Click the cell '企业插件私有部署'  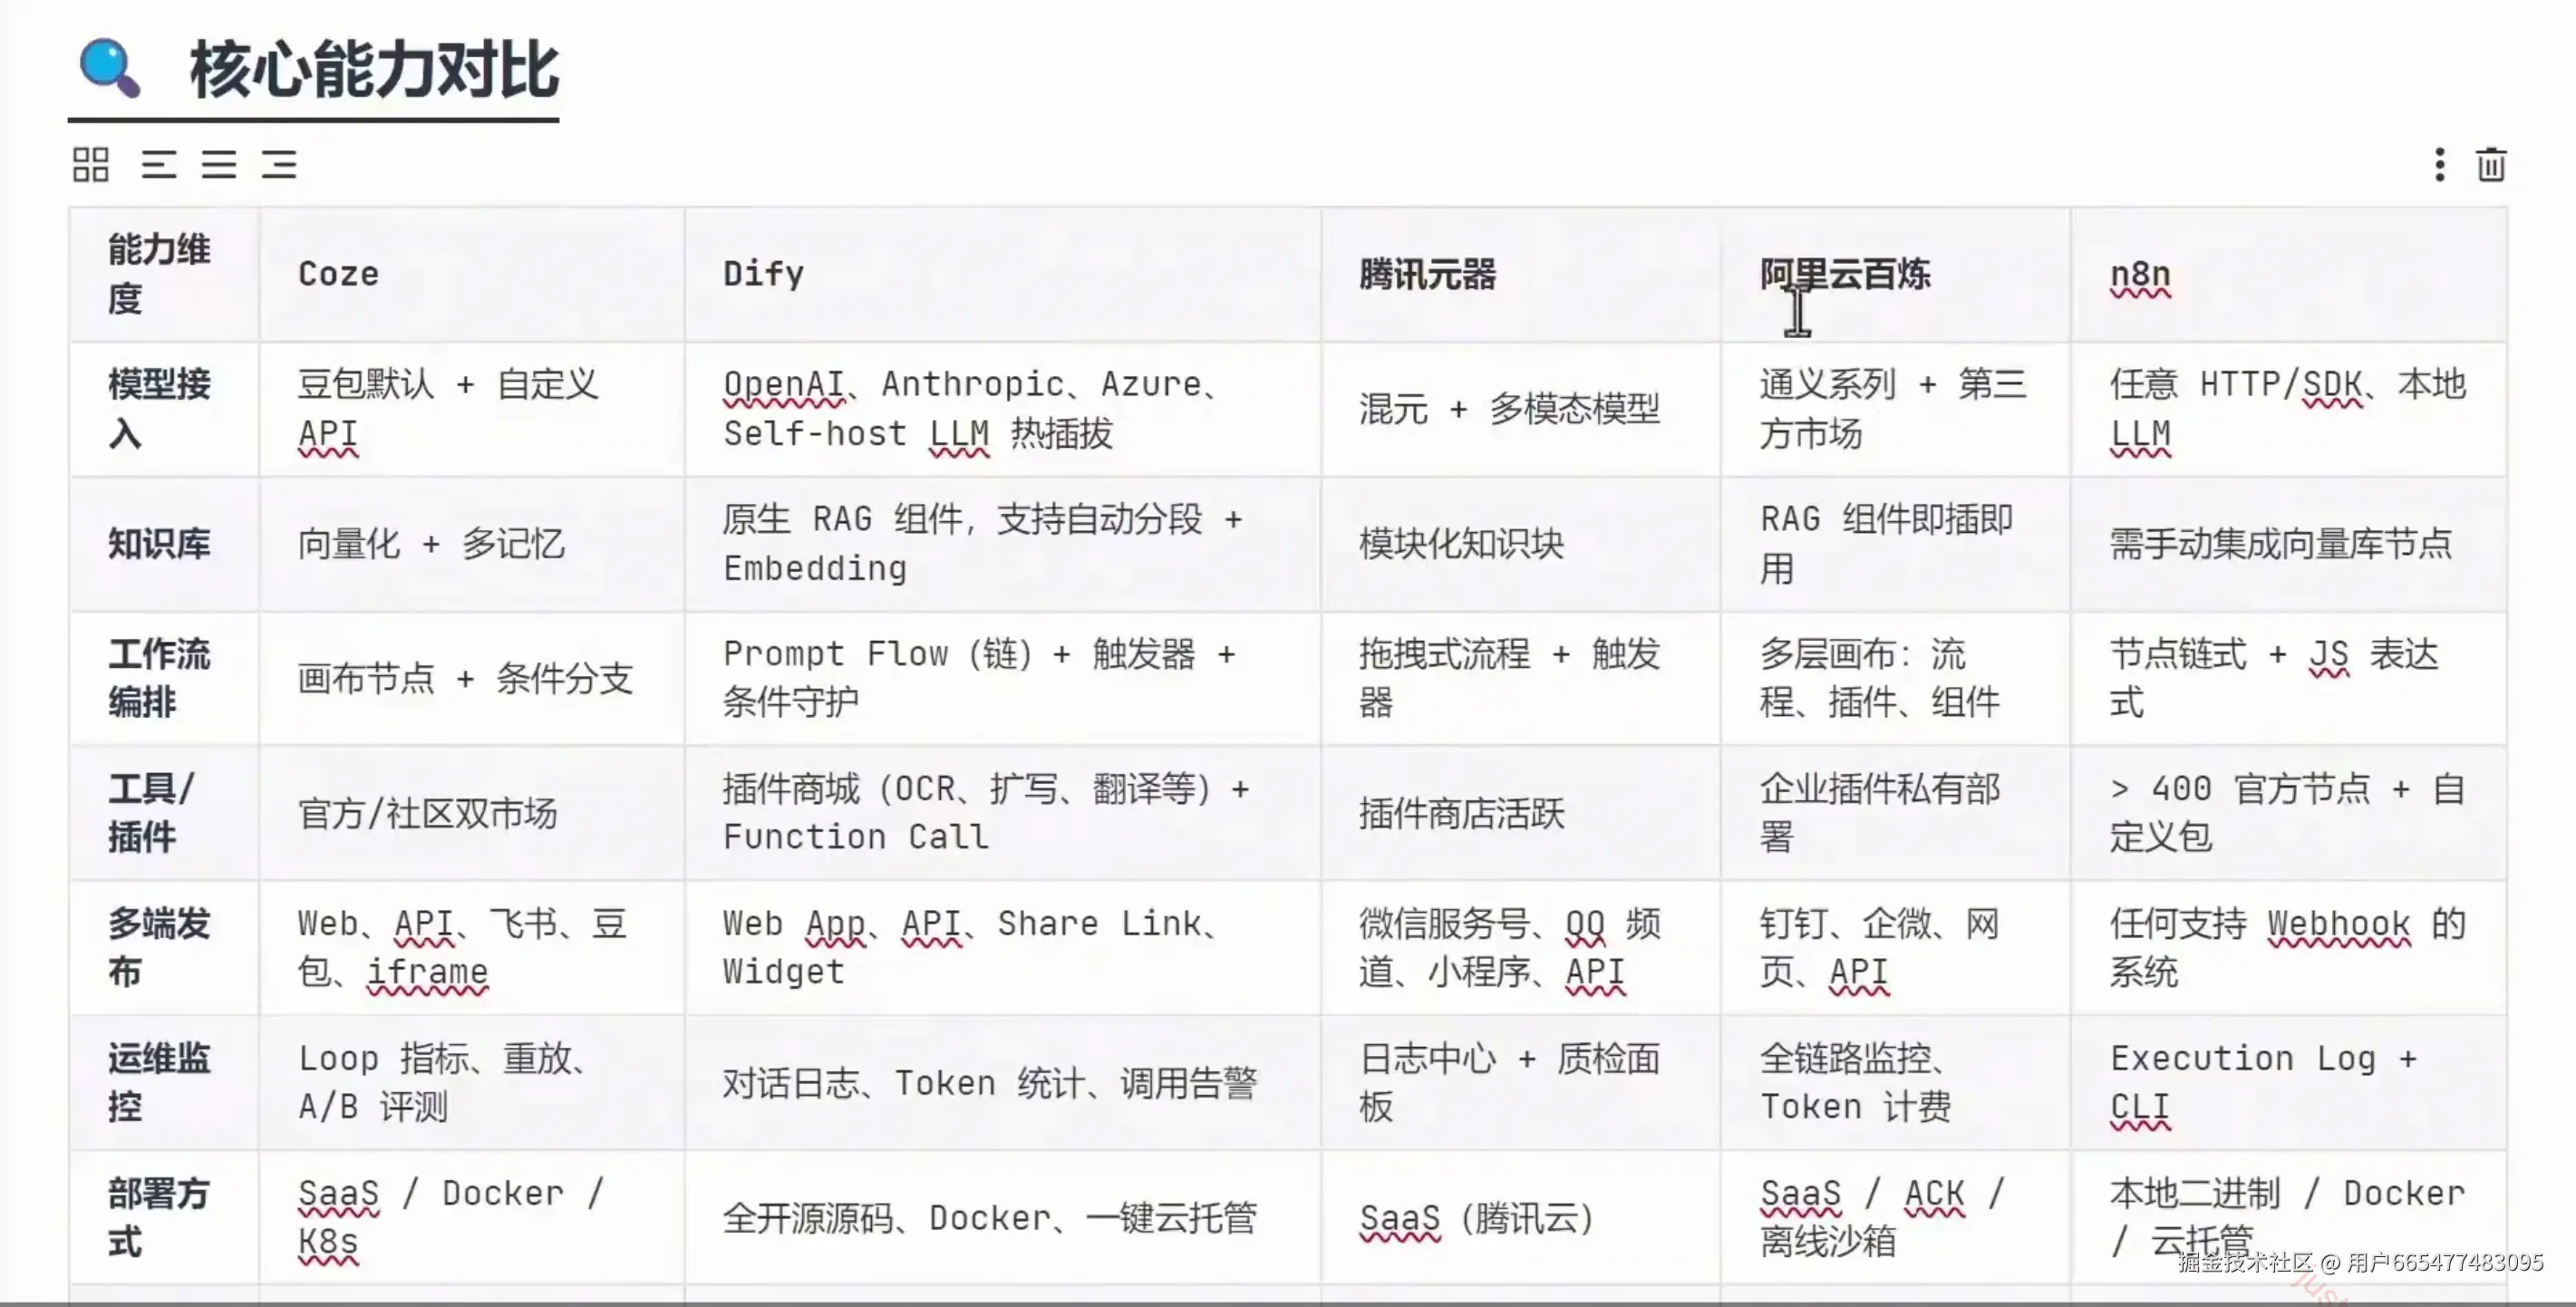coord(1896,813)
